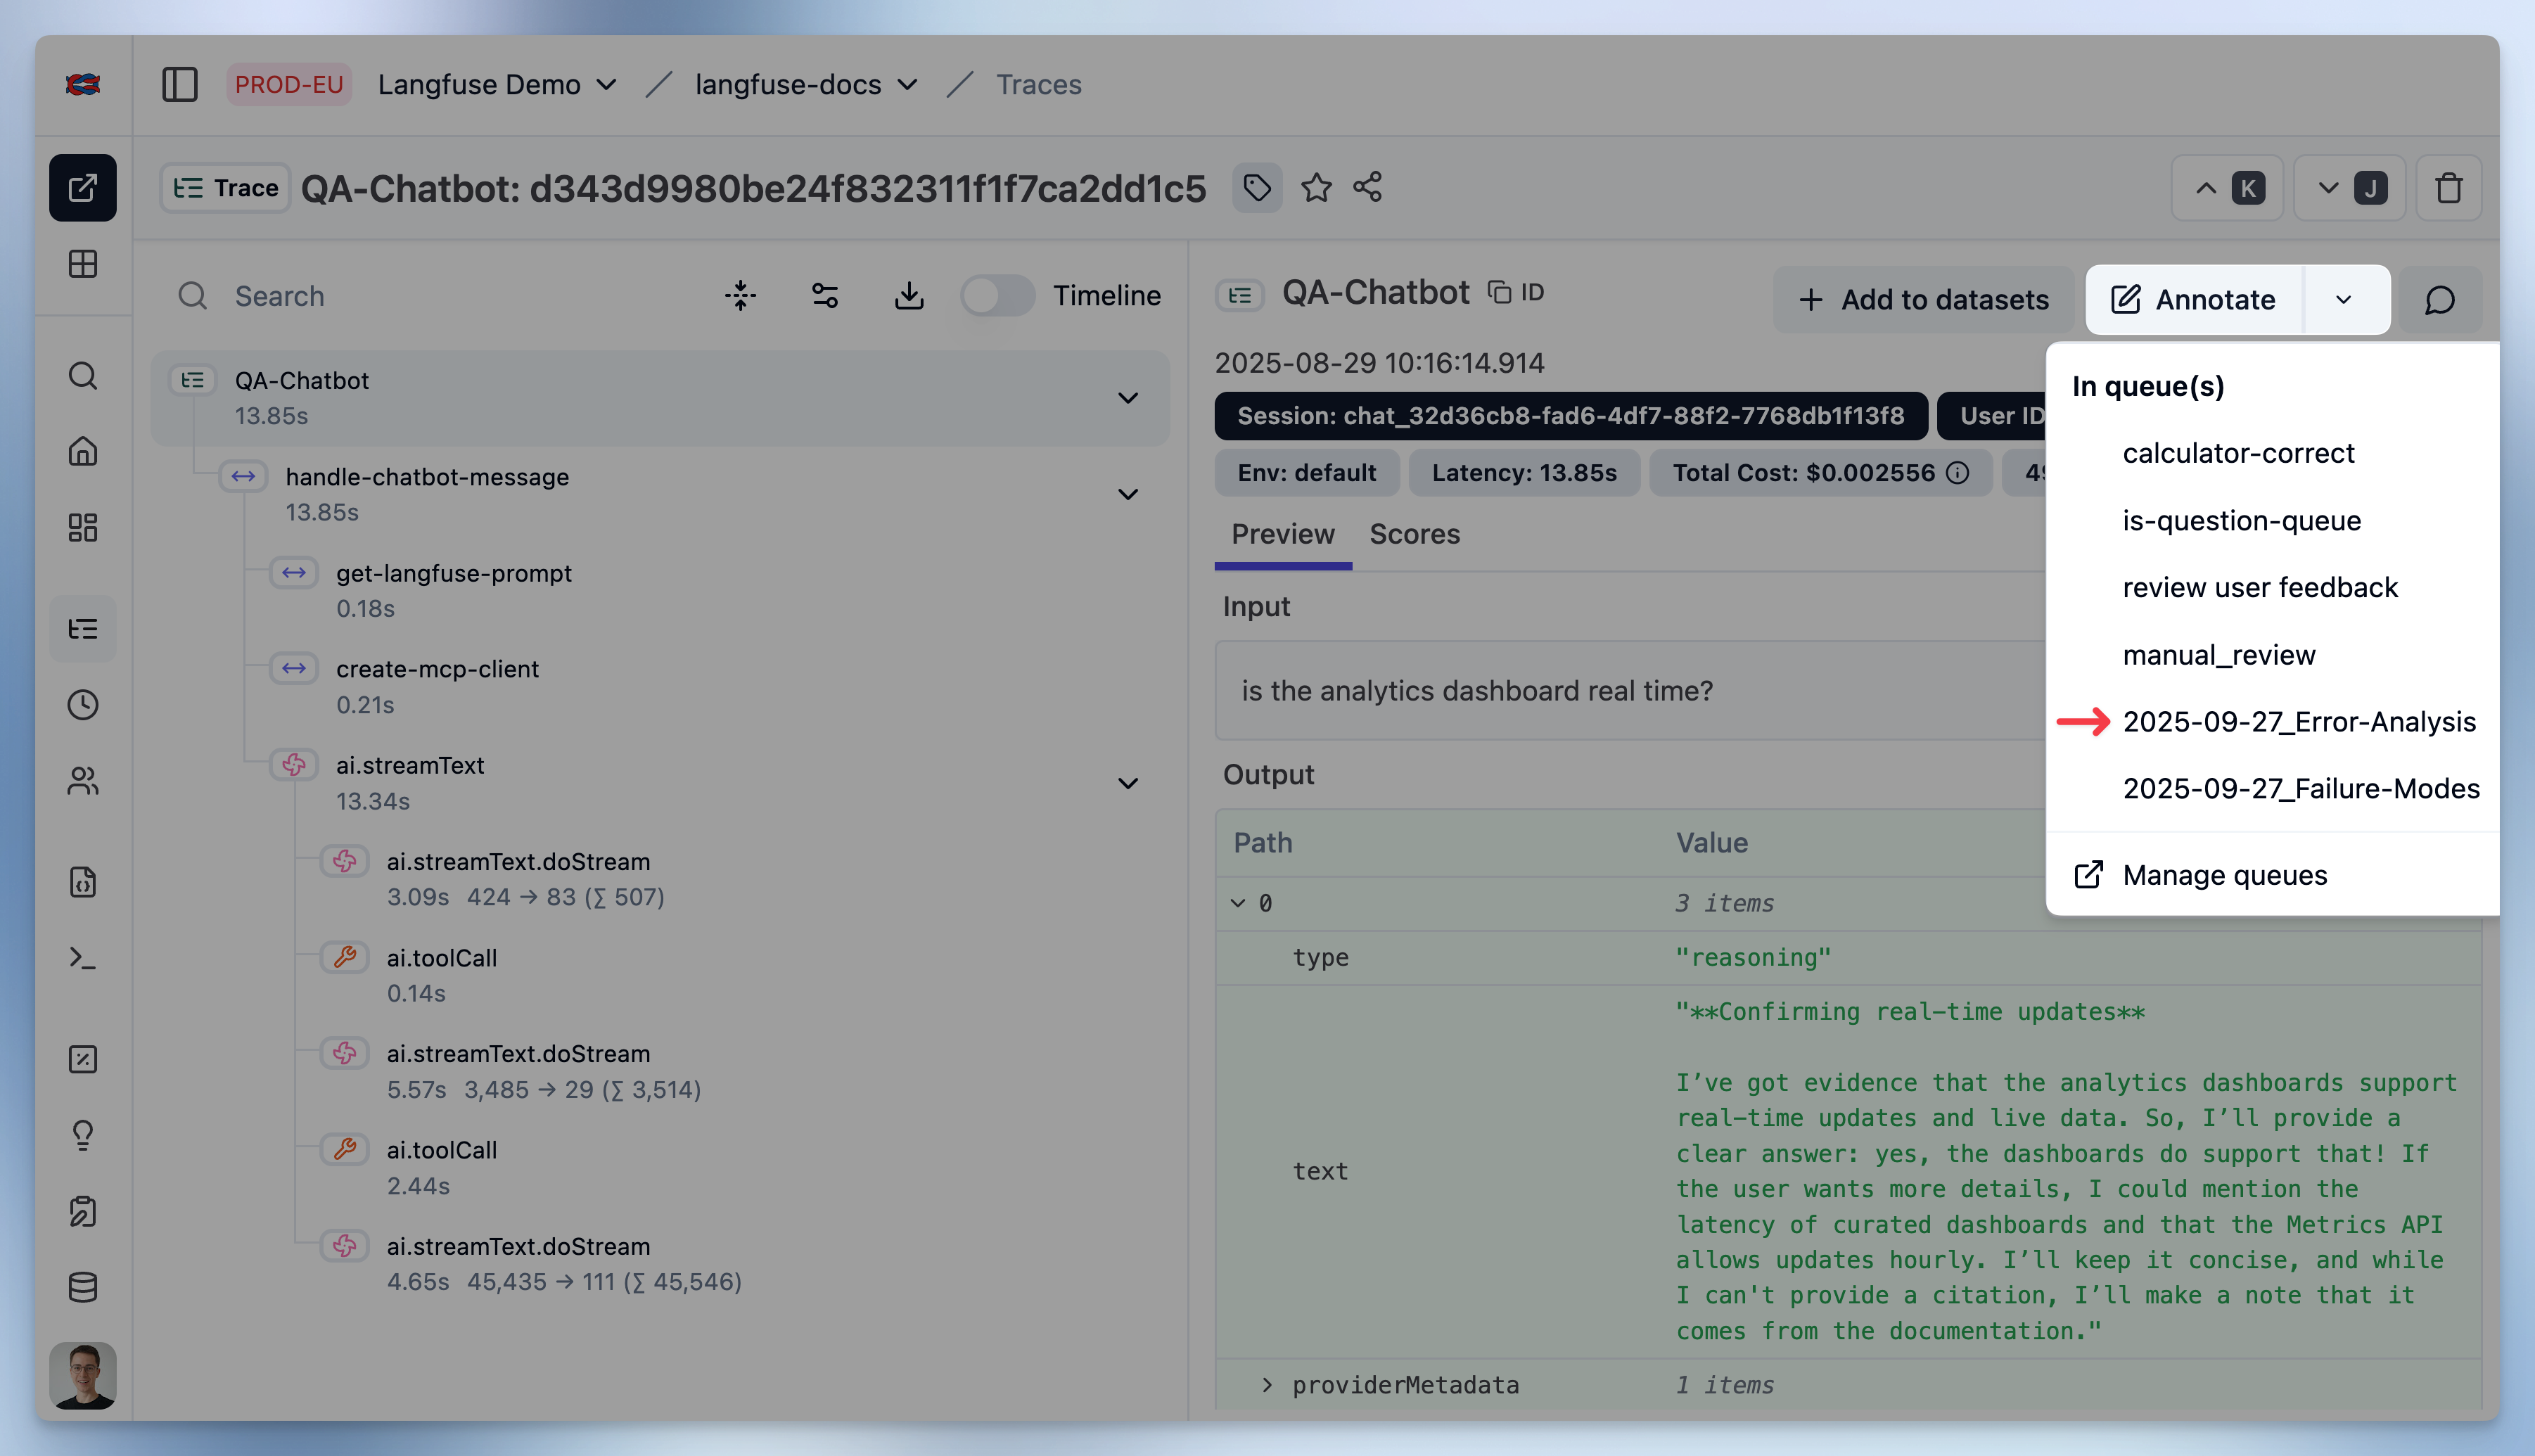Star the QA-Chatbot trace

tap(1316, 188)
